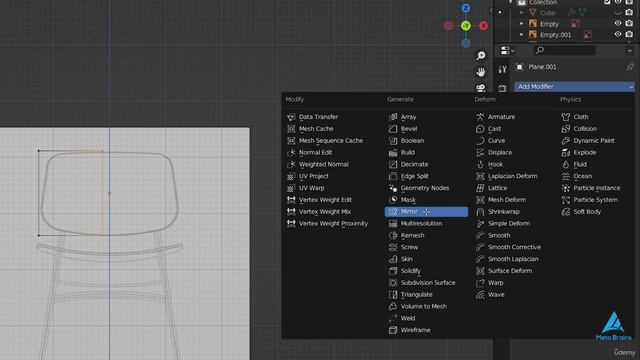Click the green Y axis circle on gizmo
This screenshot has height=360, width=640.
pos(466,26)
